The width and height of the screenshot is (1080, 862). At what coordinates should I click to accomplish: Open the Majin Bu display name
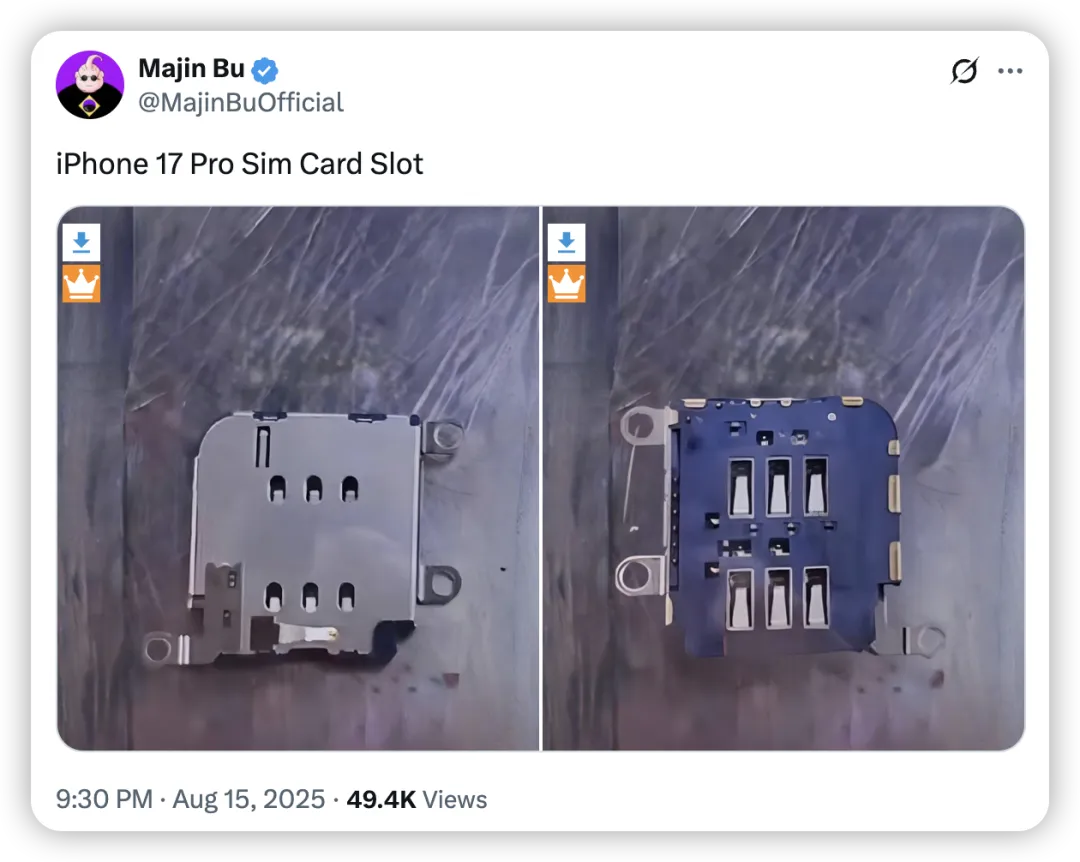pyautogui.click(x=191, y=68)
